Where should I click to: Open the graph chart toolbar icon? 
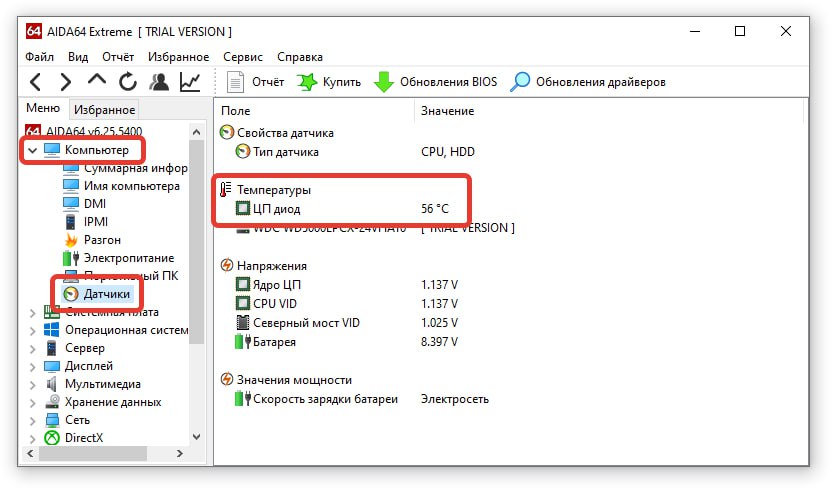pos(189,82)
